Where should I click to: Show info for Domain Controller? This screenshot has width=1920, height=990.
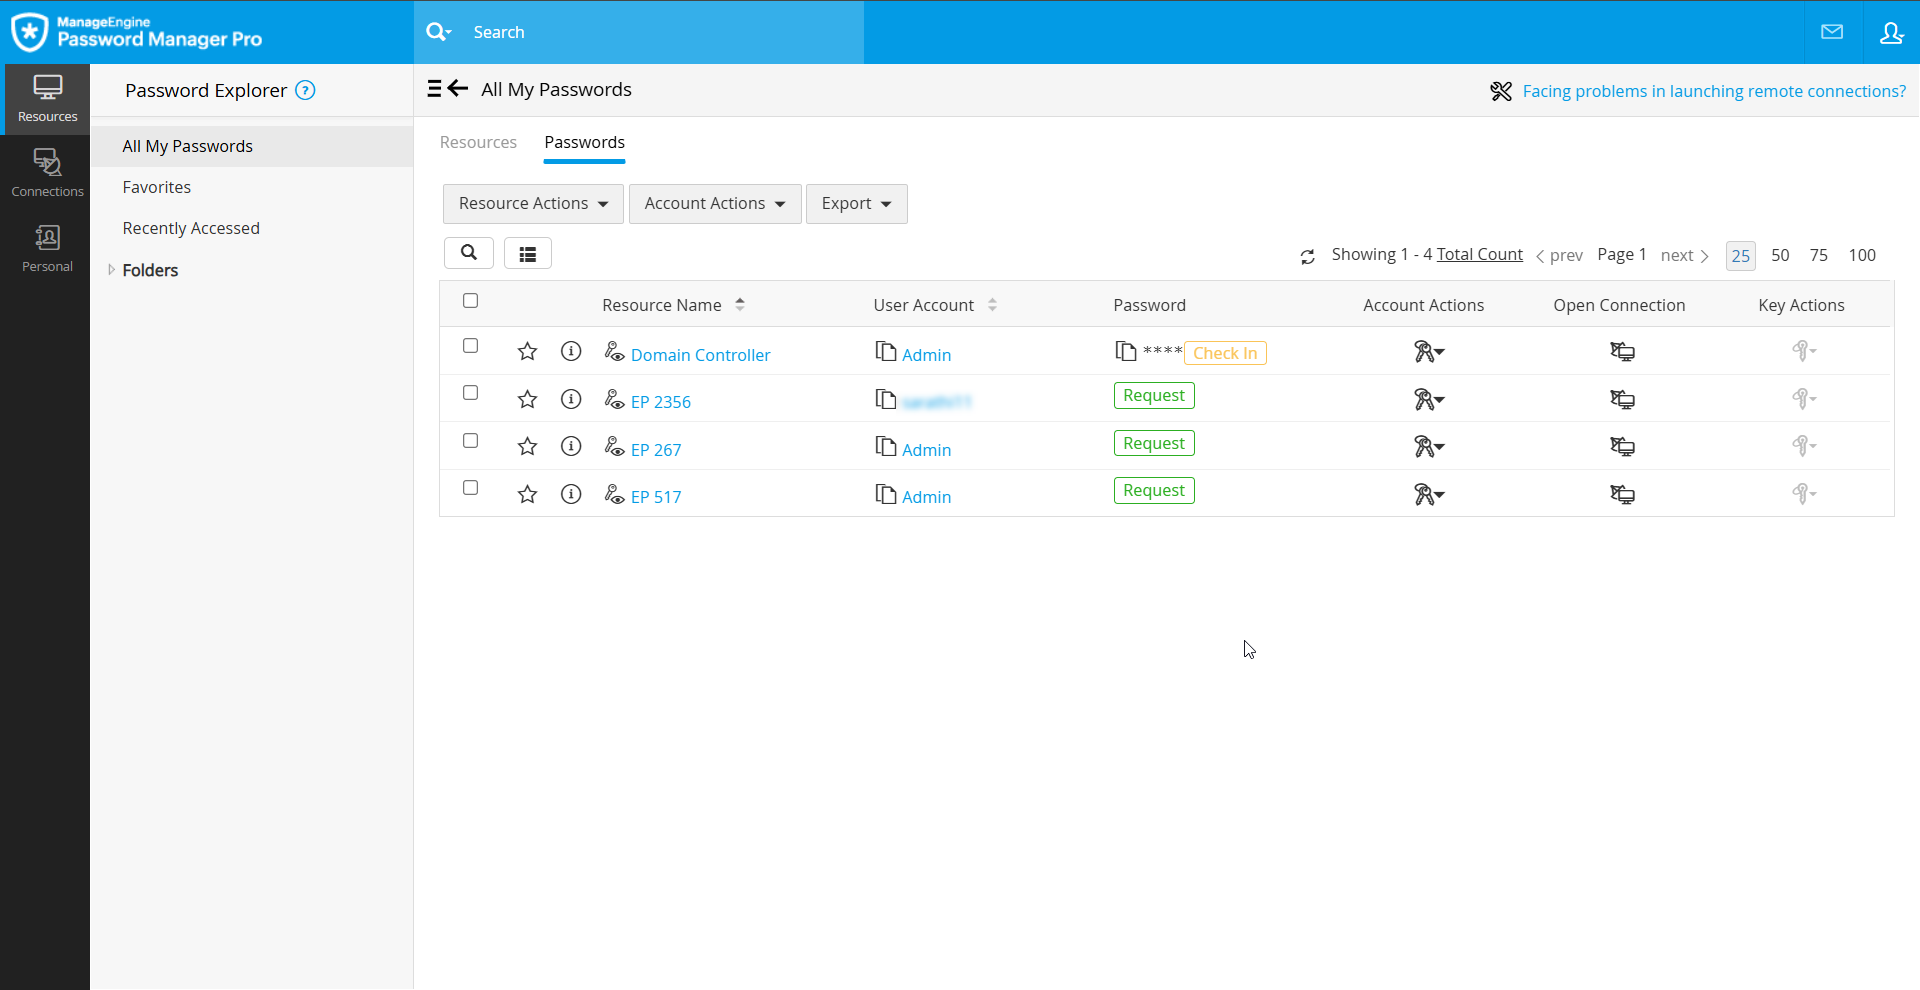(x=571, y=351)
